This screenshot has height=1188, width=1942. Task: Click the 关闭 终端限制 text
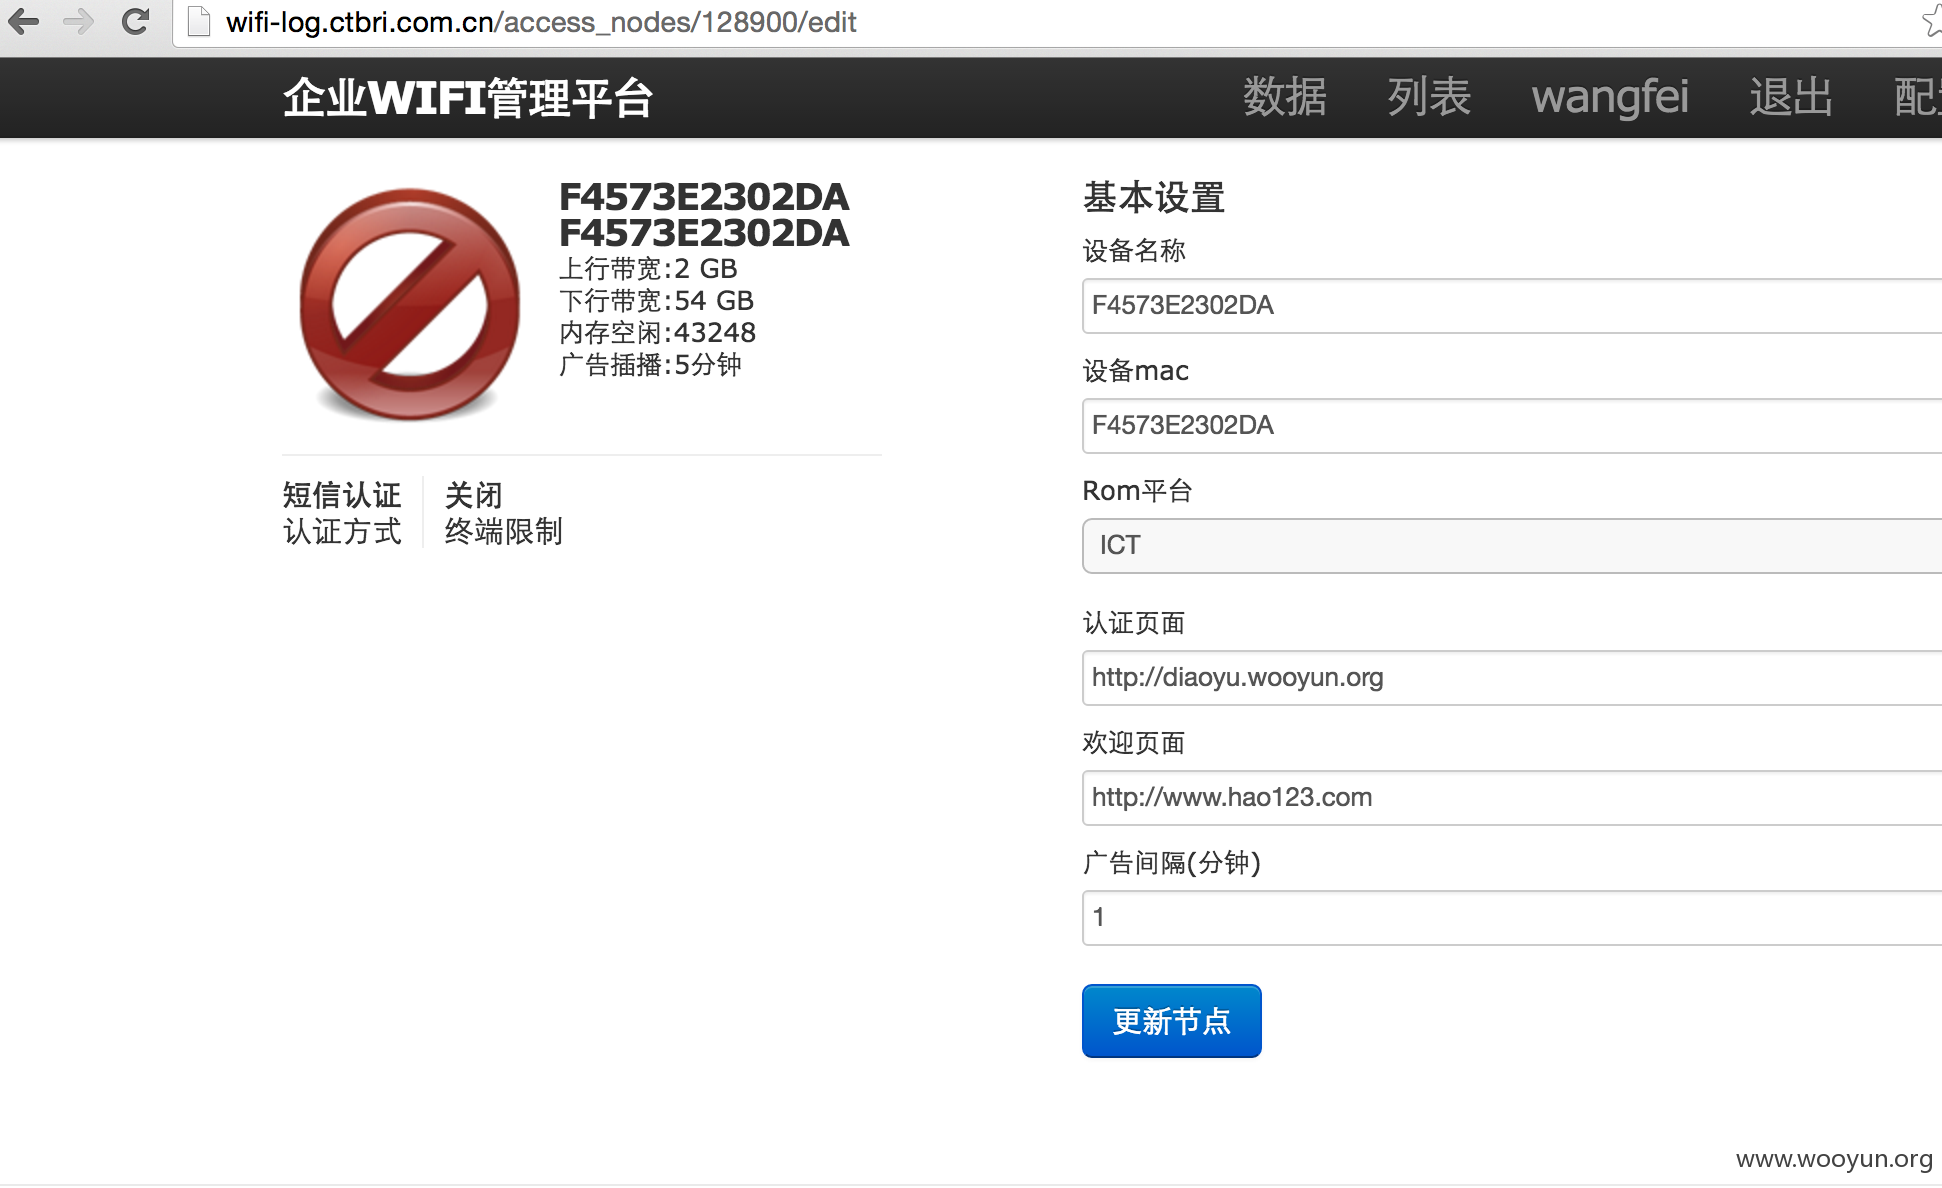pyautogui.click(x=503, y=513)
